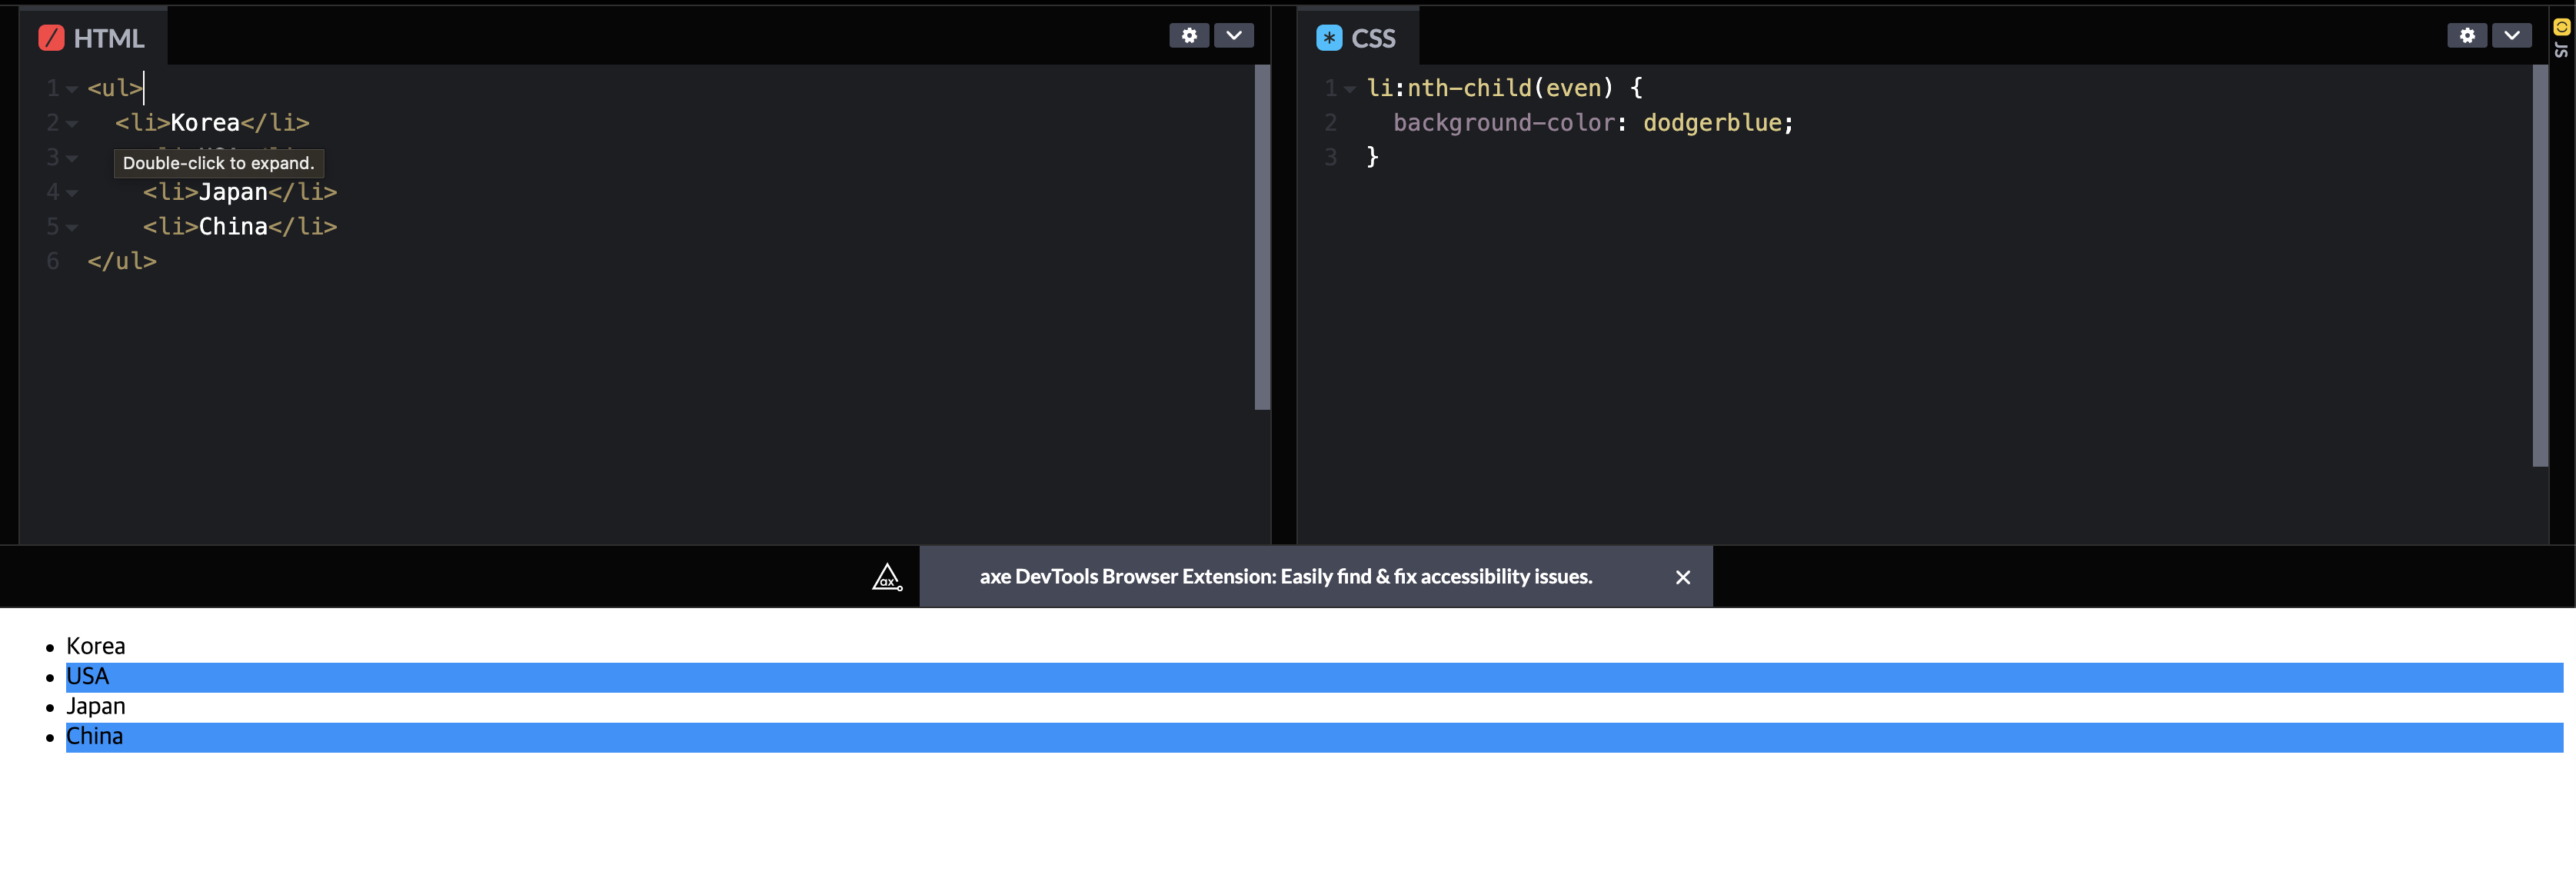Click the HTML editor vertical scrollbar
The width and height of the screenshot is (2576, 878).
[1262, 237]
